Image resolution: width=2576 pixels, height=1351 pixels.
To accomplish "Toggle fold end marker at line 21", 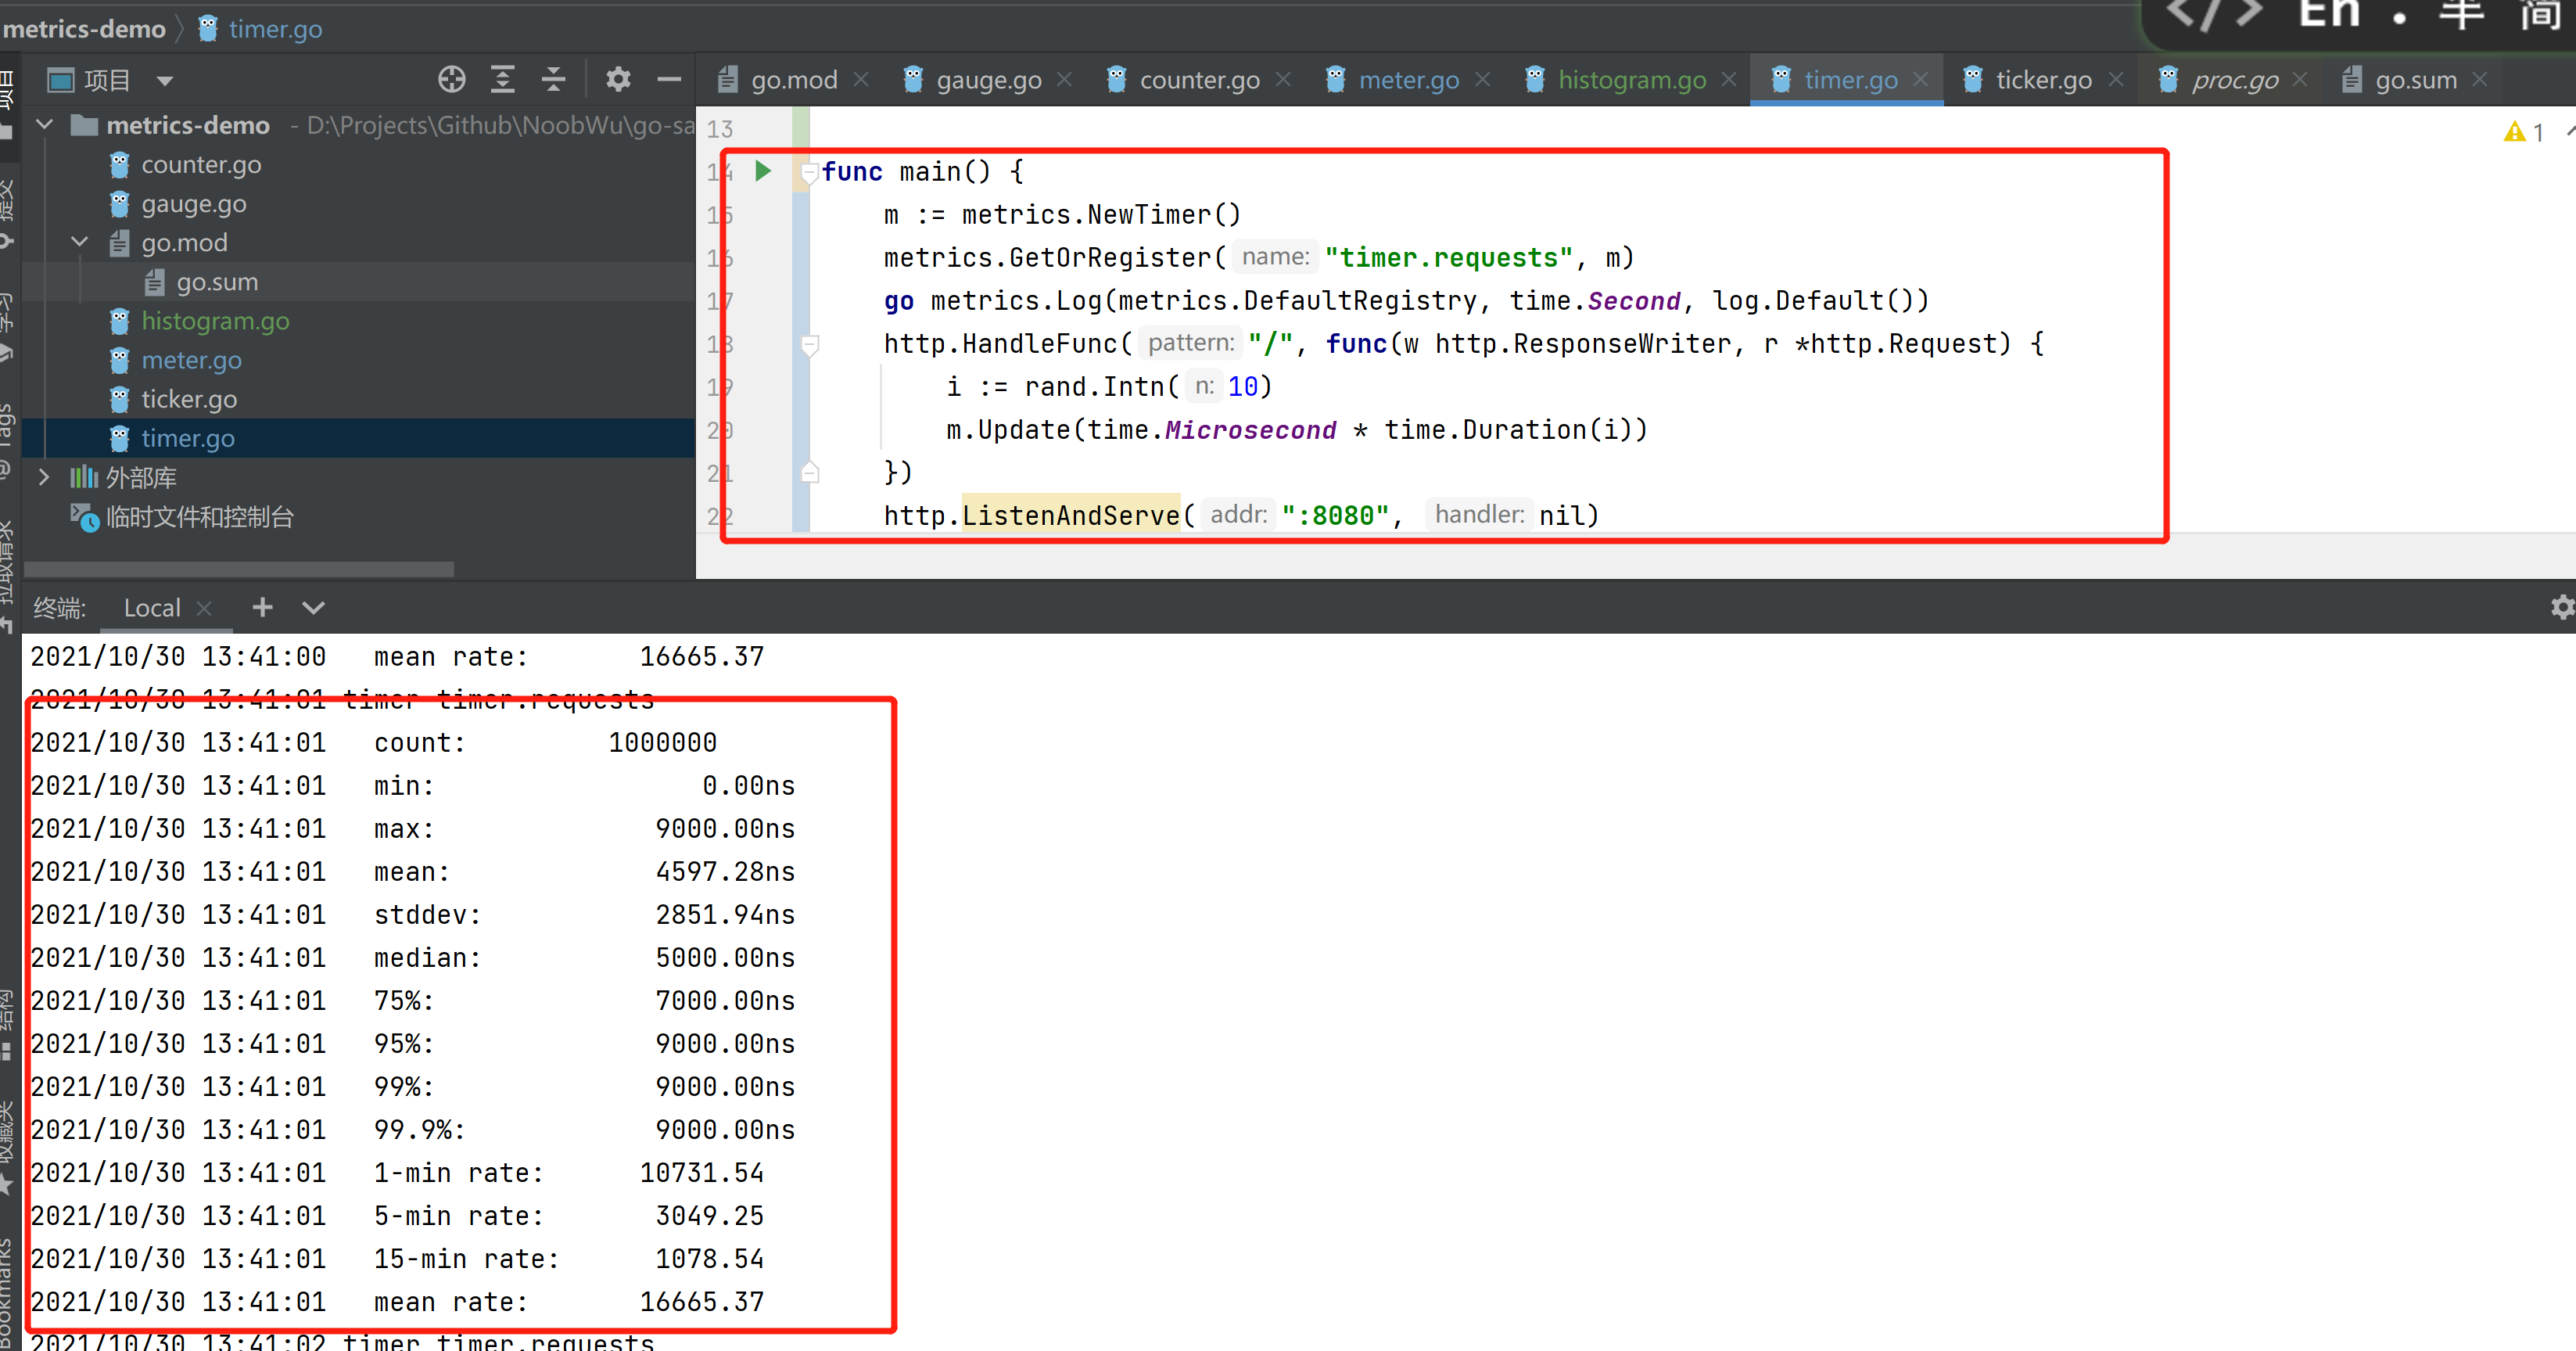I will point(810,472).
